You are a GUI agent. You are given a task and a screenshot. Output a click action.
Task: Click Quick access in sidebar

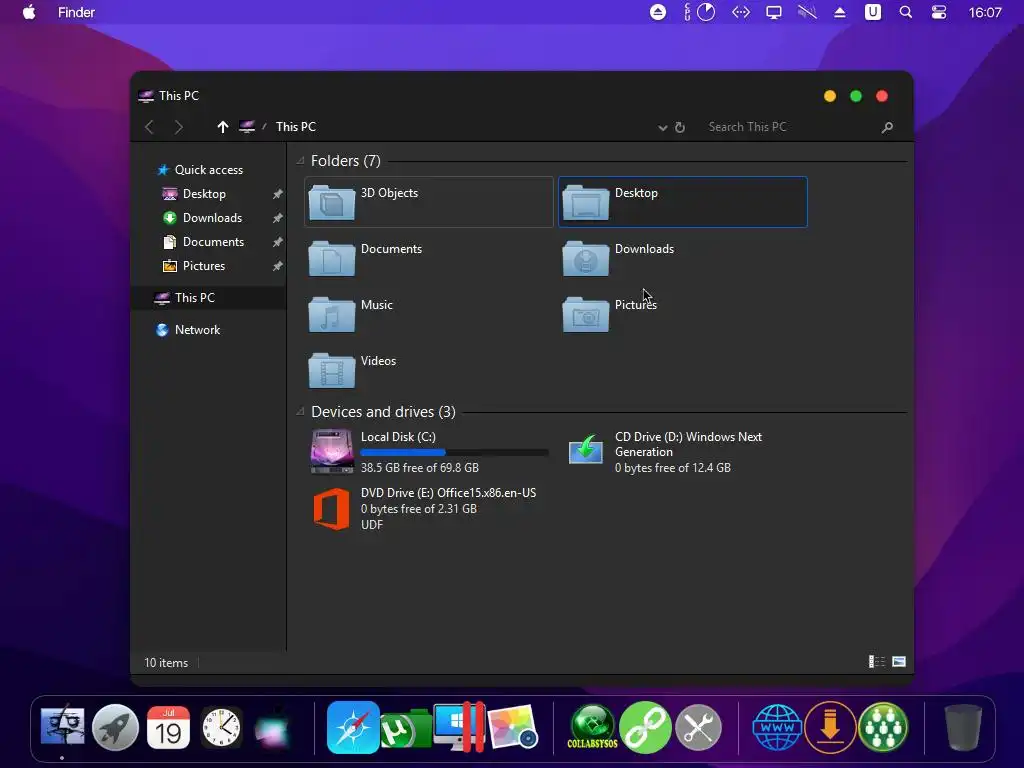(200, 170)
